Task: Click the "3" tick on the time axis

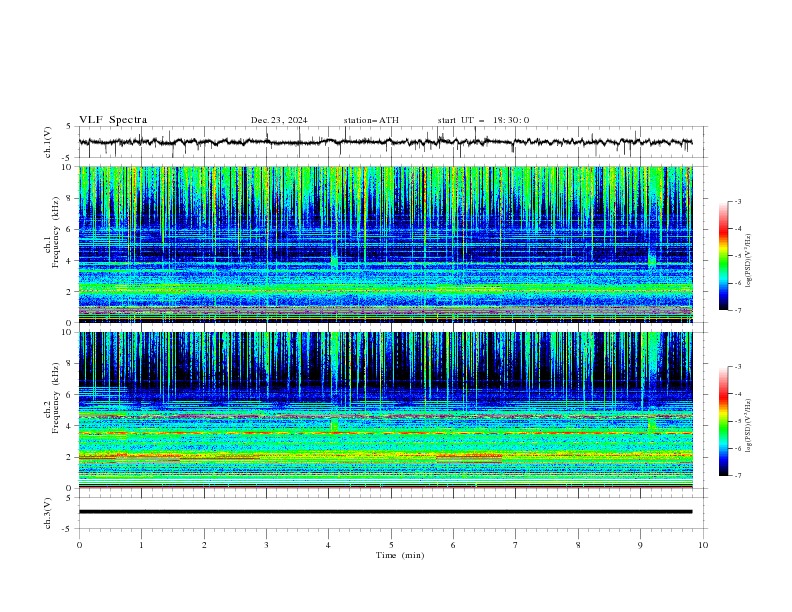Action: click(x=266, y=545)
